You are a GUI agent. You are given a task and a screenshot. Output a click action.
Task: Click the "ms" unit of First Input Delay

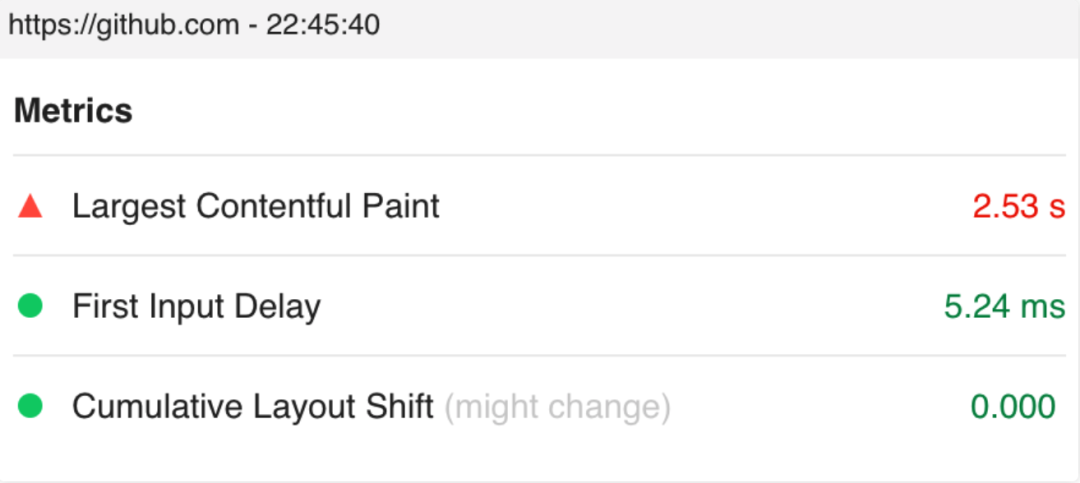1042,307
